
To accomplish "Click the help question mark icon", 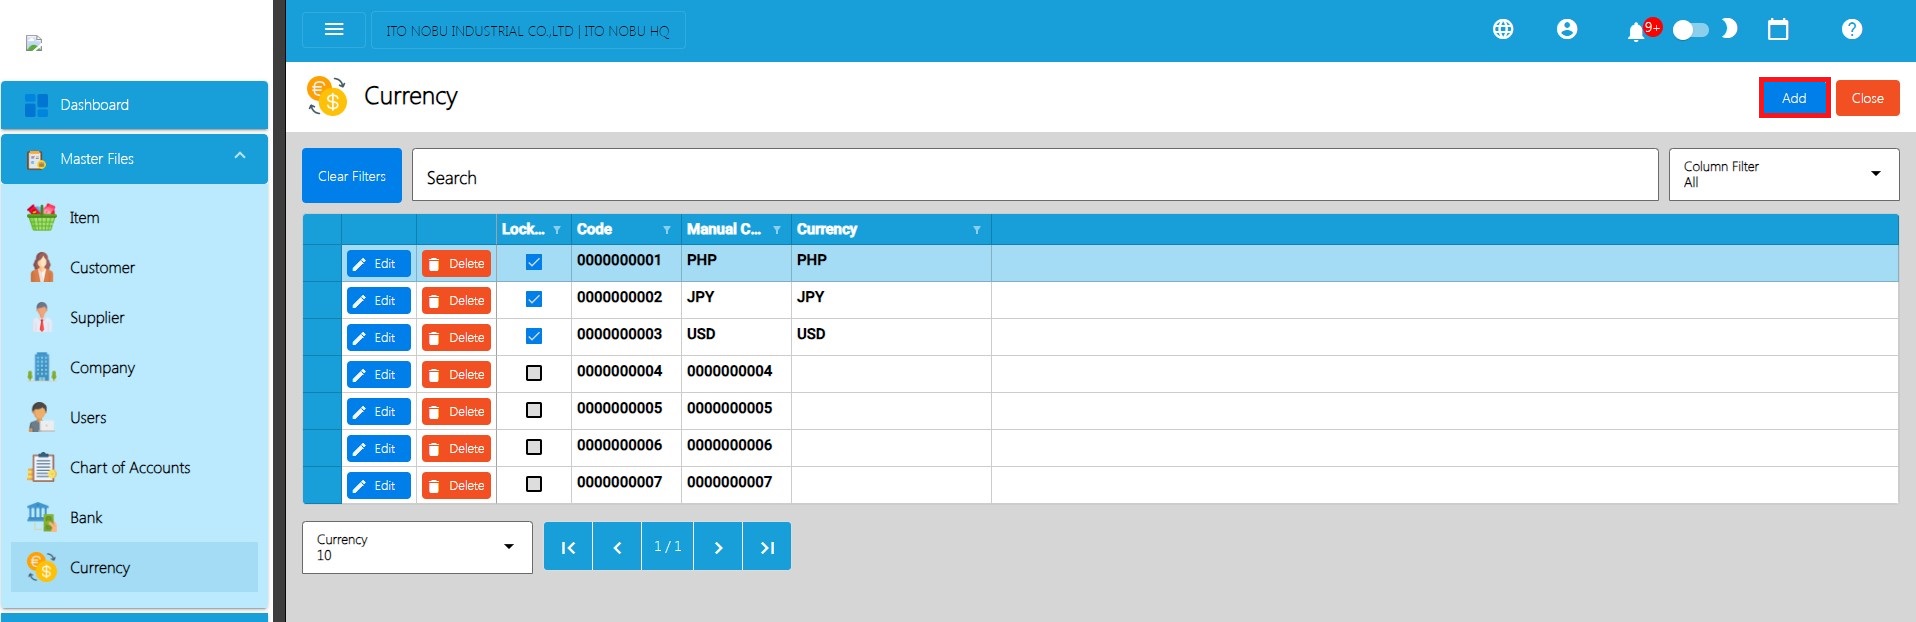I will (x=1851, y=30).
